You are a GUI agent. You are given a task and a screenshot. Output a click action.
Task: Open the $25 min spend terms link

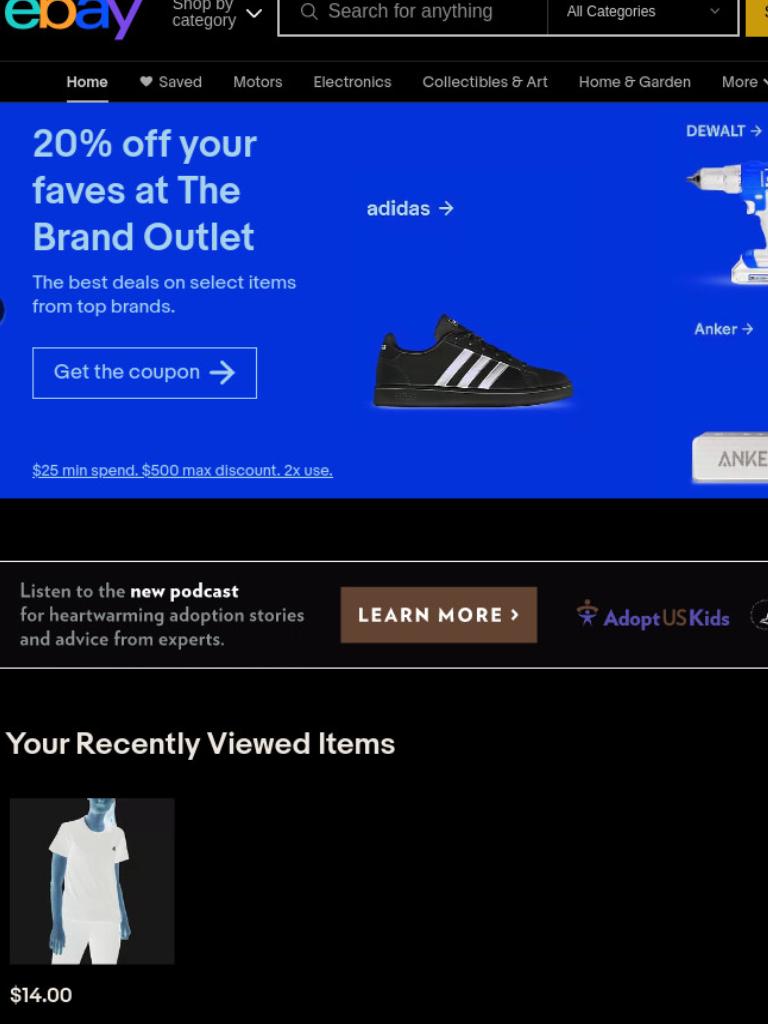(182, 470)
